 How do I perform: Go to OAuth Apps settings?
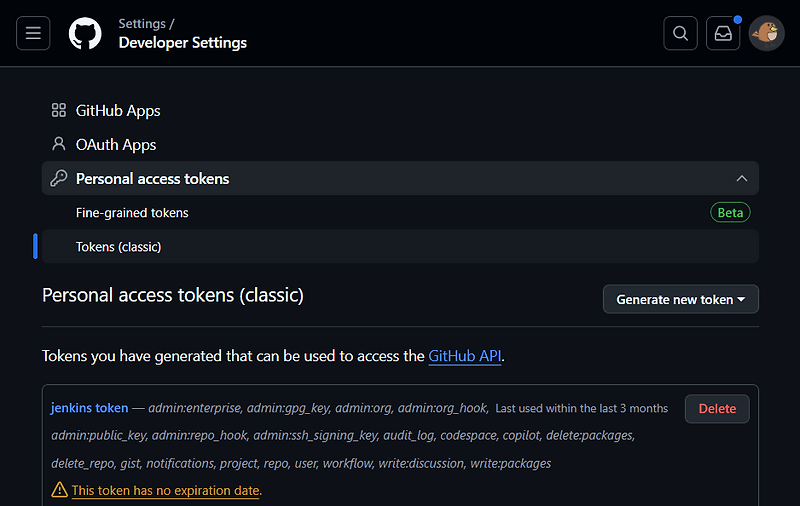(116, 145)
